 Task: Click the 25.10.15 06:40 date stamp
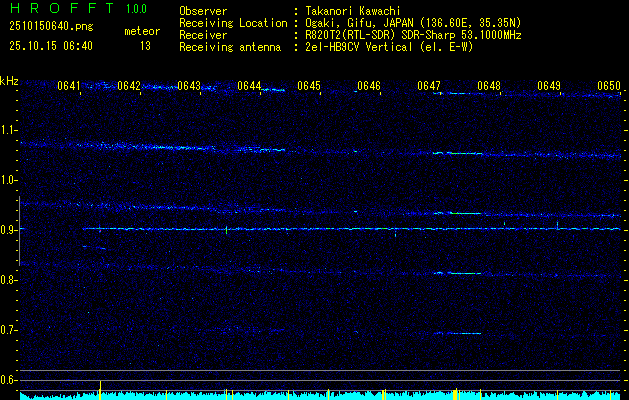pos(50,46)
